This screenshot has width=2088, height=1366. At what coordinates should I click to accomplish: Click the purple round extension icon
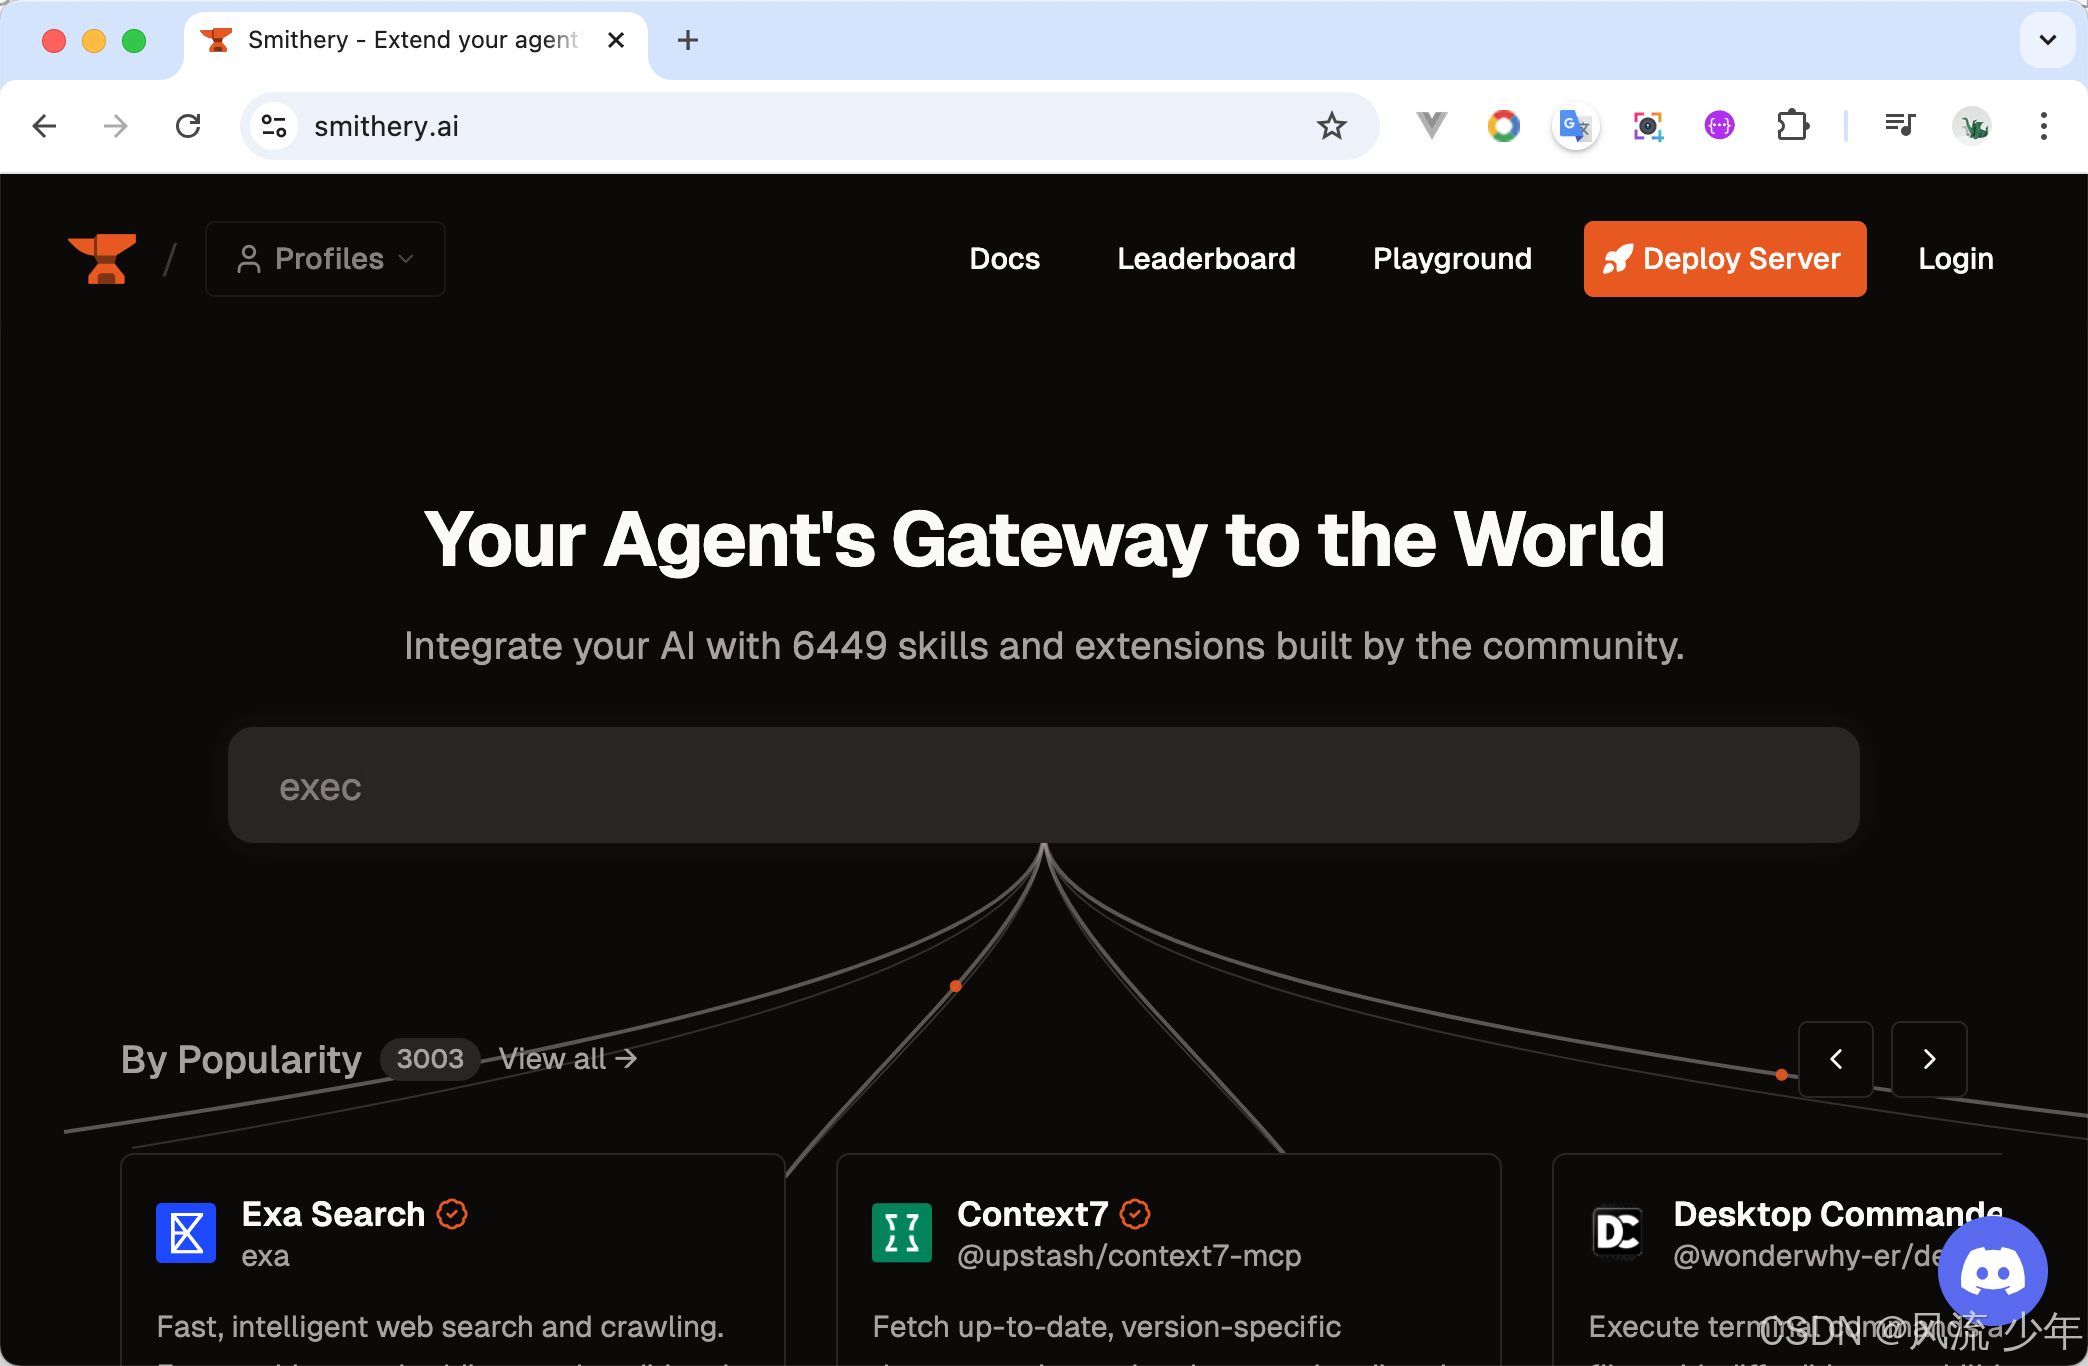click(x=1719, y=126)
